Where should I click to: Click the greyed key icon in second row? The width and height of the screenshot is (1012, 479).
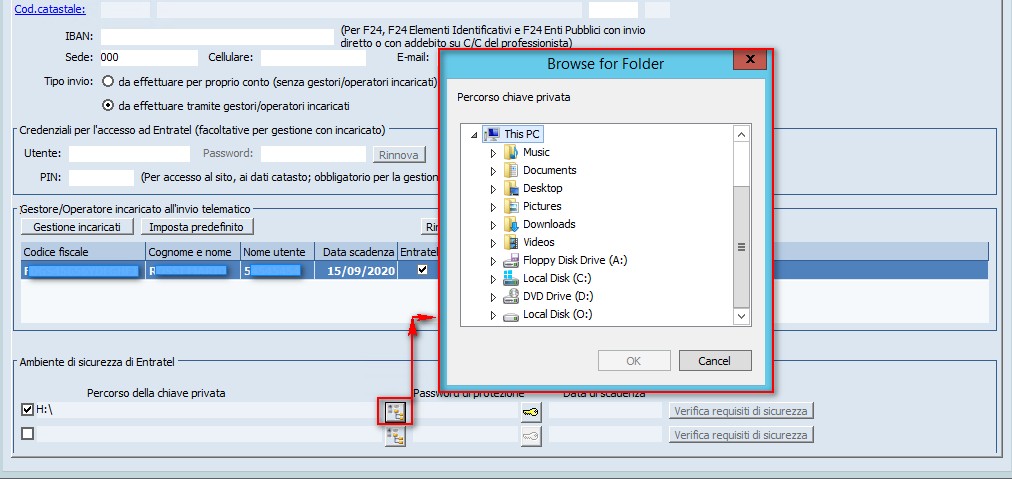[531, 436]
